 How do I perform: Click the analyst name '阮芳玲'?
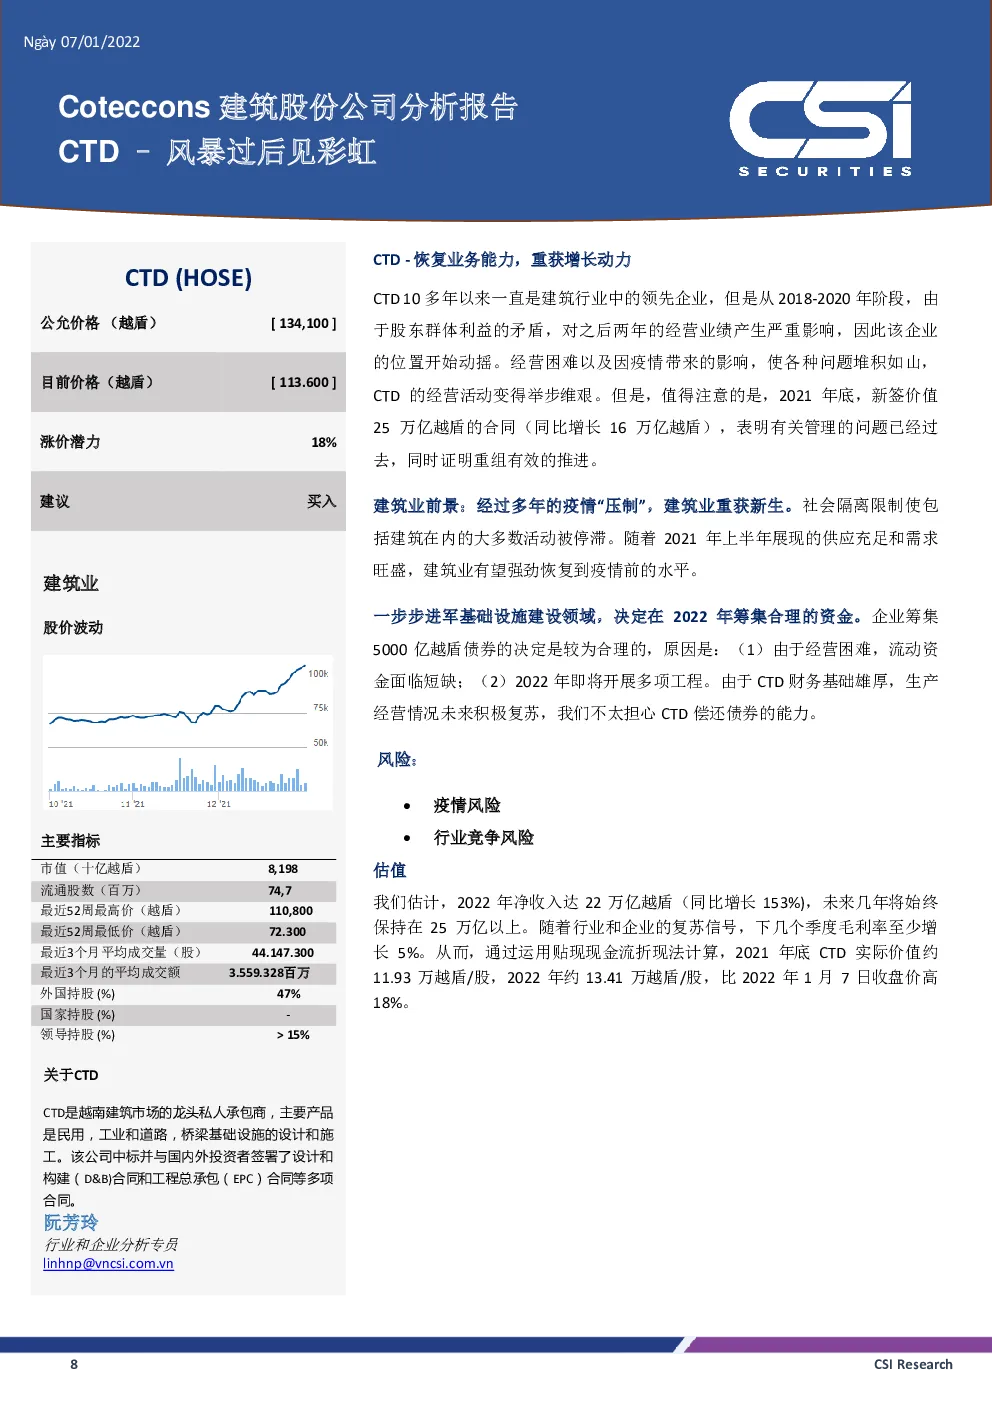71,1222
